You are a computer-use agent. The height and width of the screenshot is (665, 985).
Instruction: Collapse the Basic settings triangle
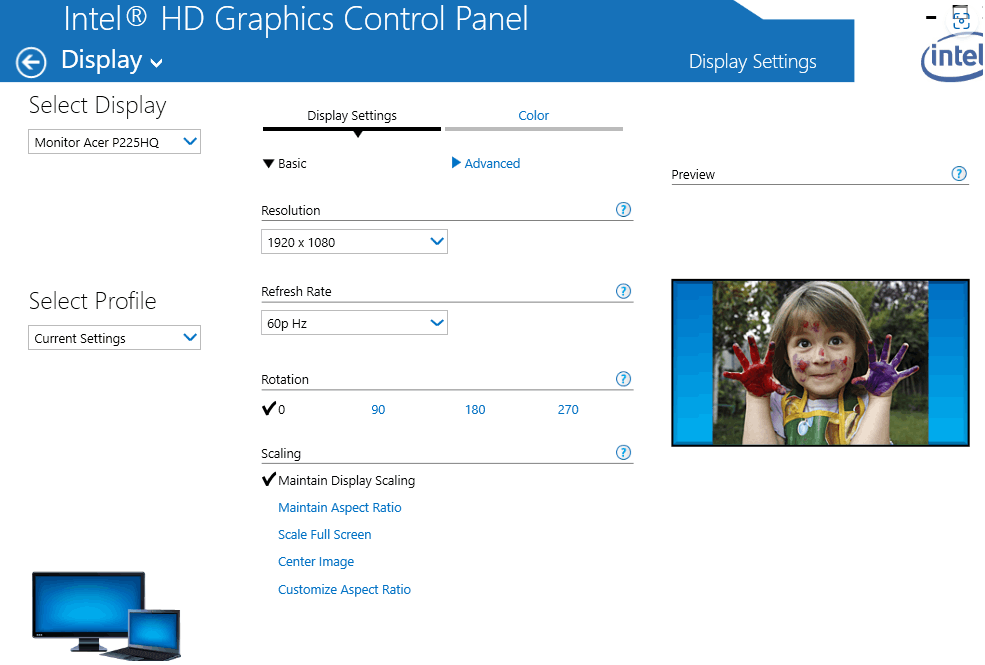[268, 163]
